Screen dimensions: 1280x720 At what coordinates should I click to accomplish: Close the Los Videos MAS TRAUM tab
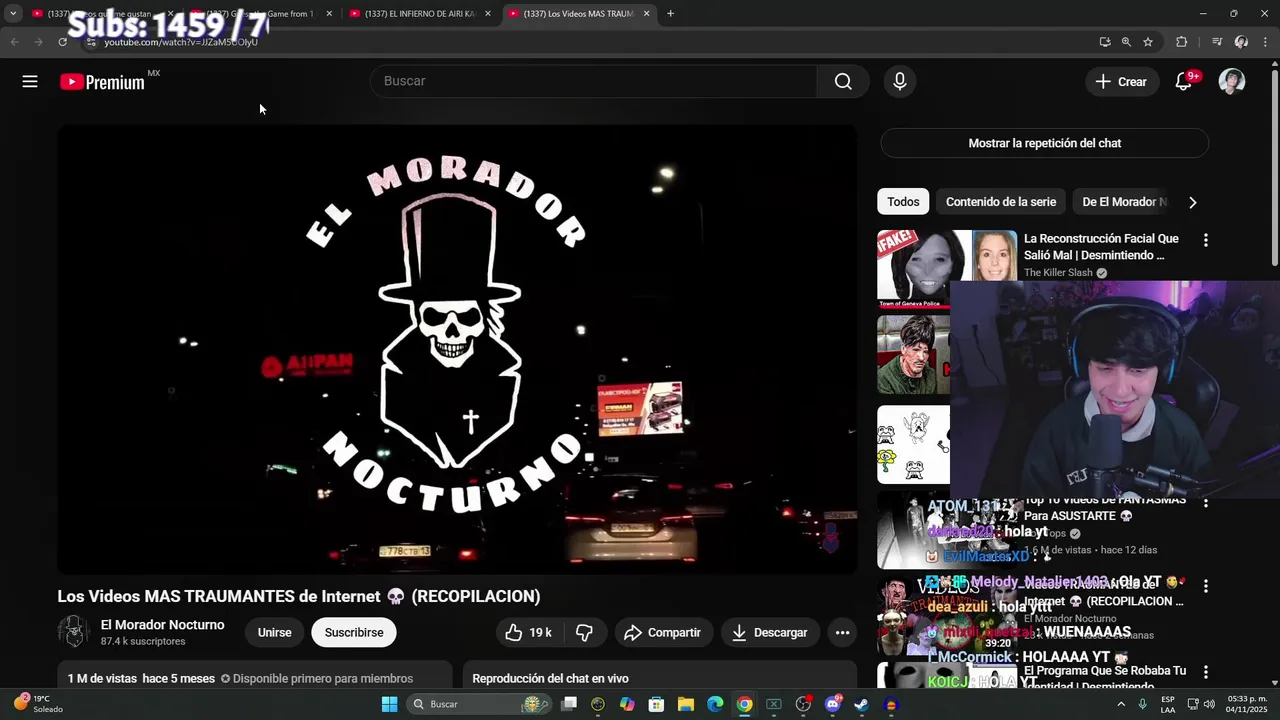coord(646,14)
